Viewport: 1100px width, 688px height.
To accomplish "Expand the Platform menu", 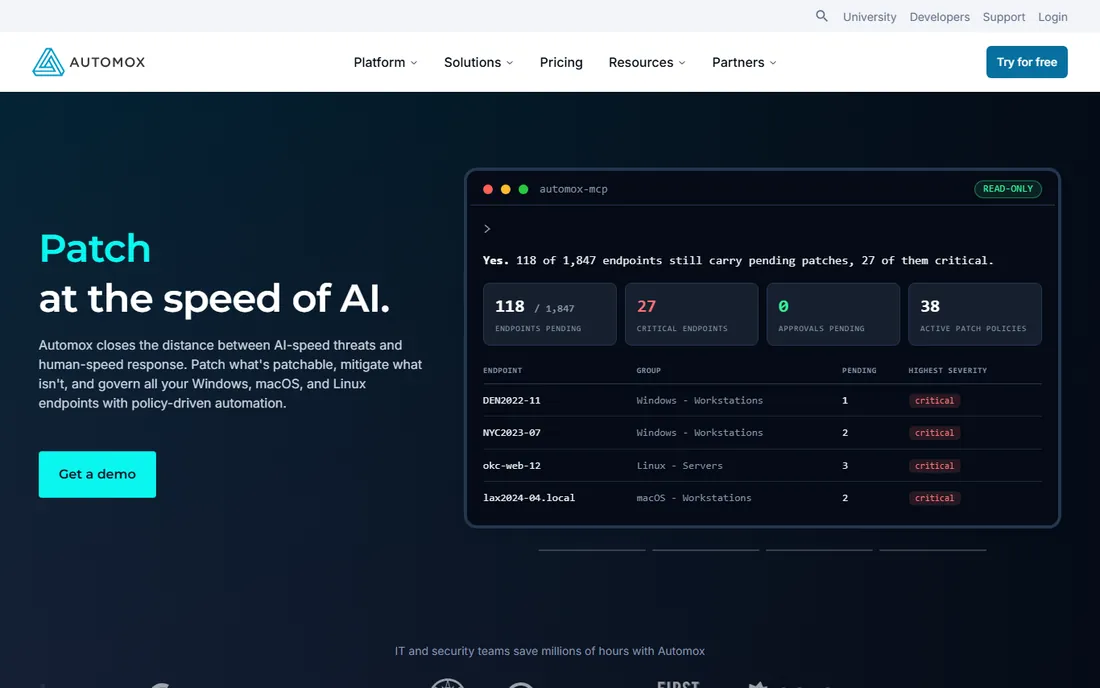I will [385, 62].
